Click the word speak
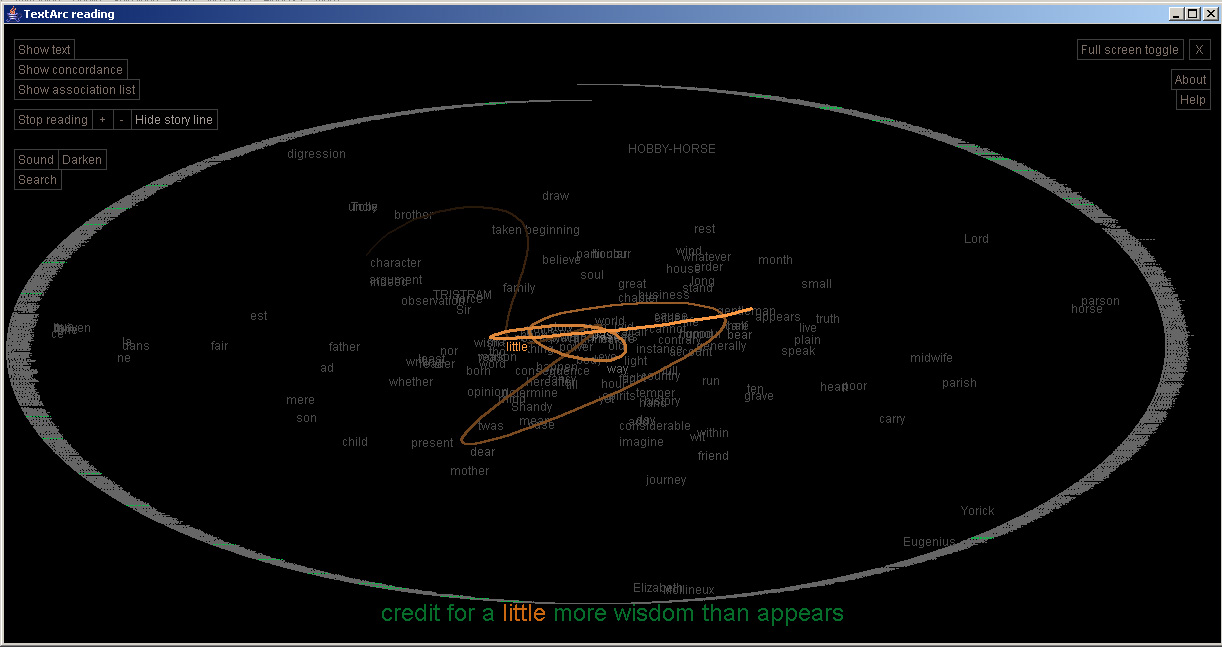 (798, 351)
